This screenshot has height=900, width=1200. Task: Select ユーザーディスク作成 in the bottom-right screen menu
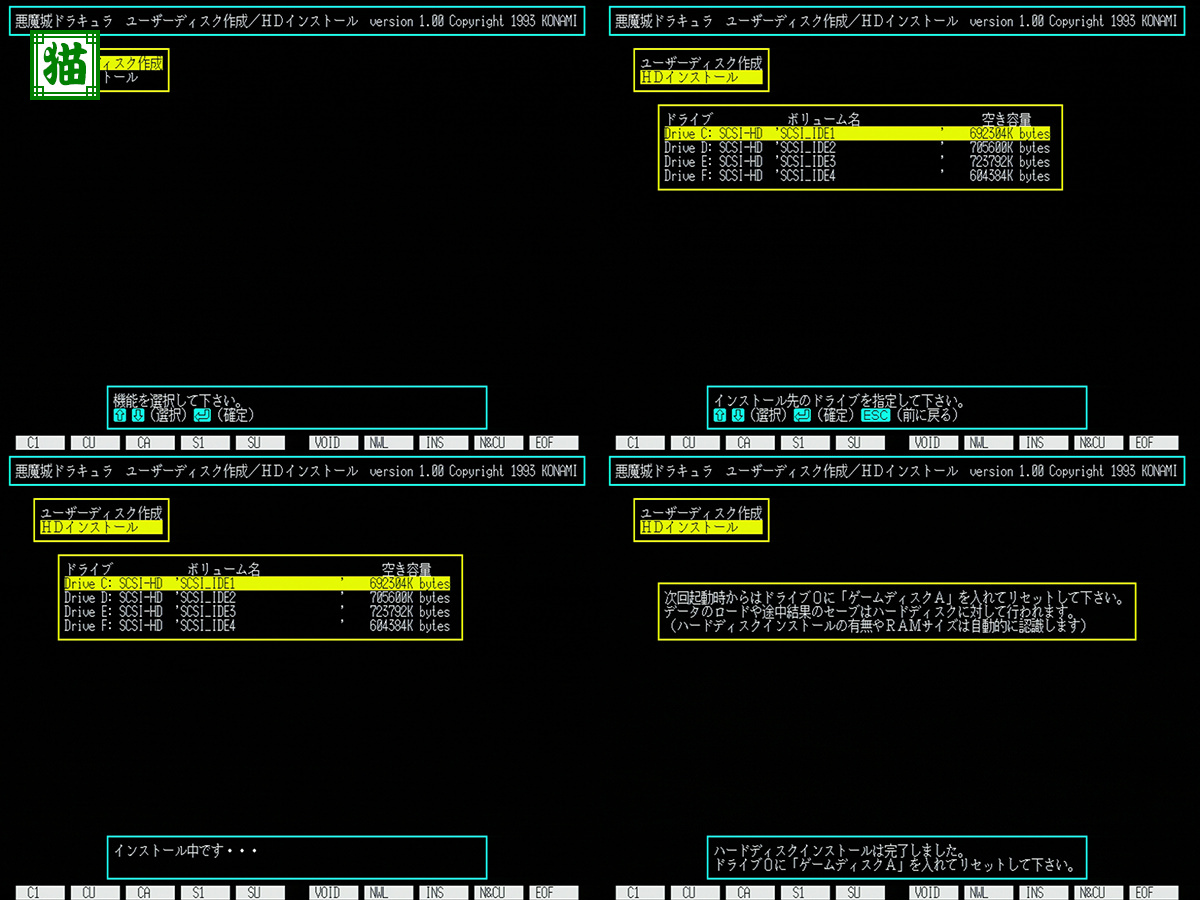coord(701,513)
